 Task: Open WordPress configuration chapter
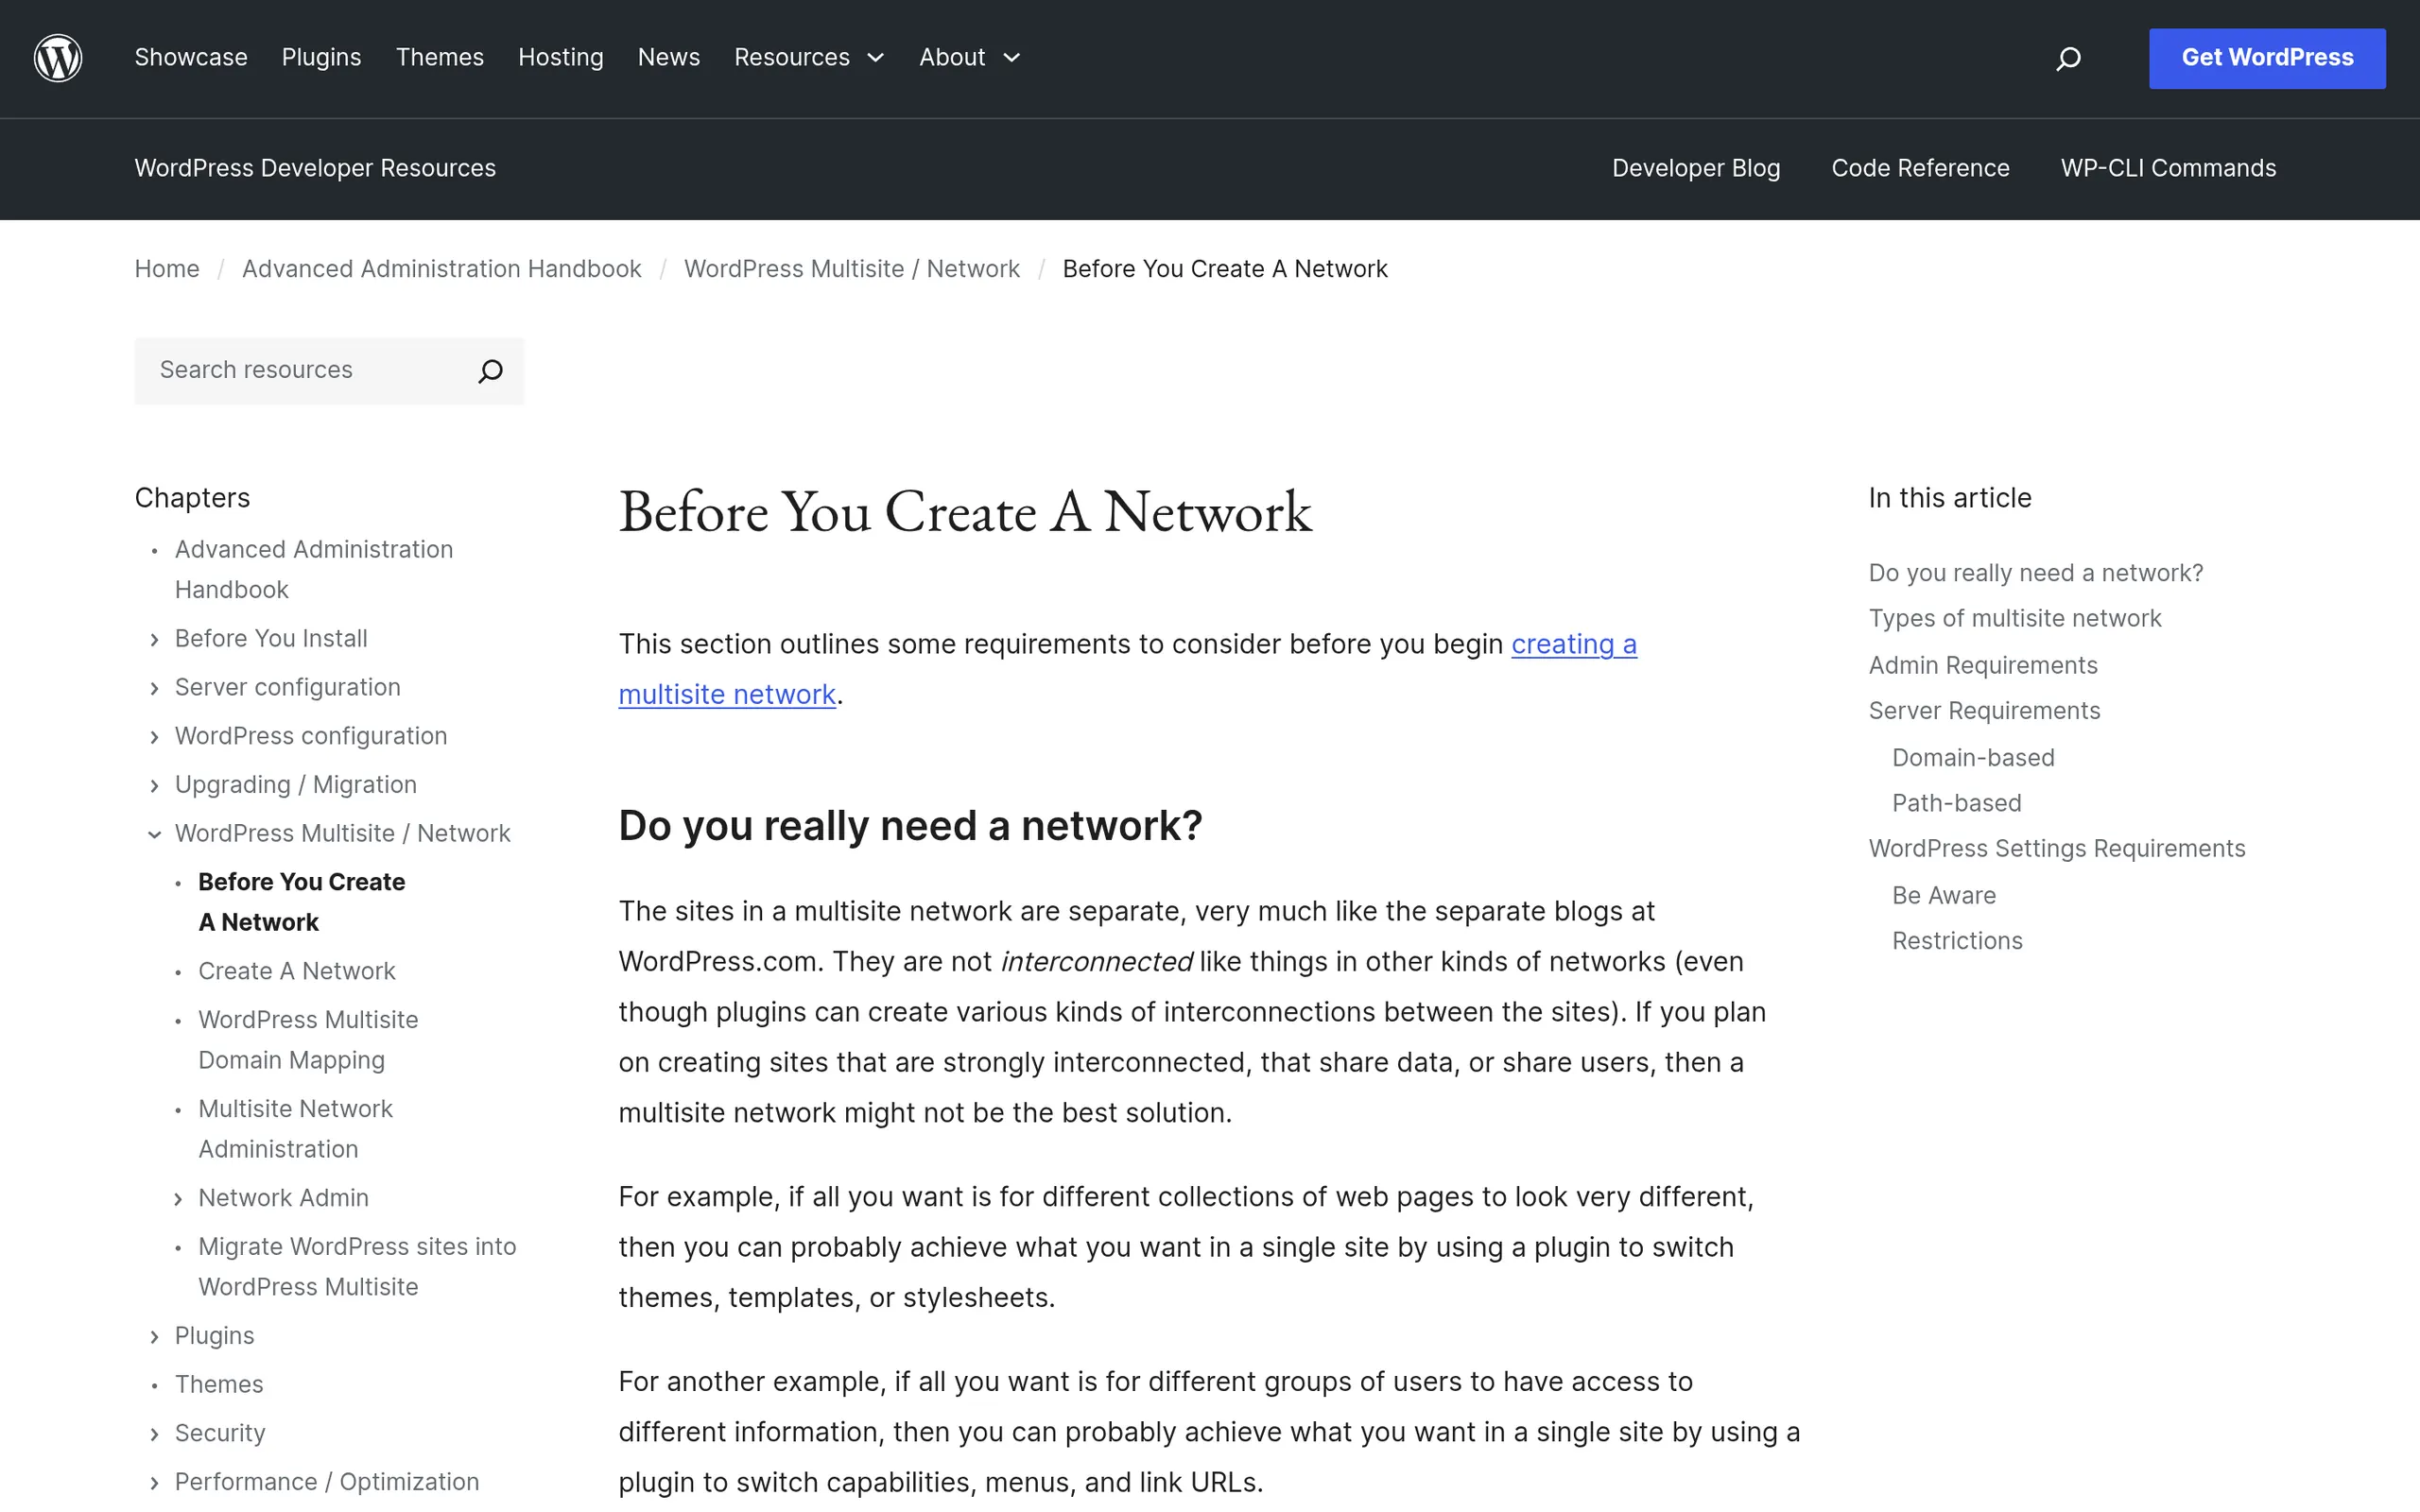[311, 736]
